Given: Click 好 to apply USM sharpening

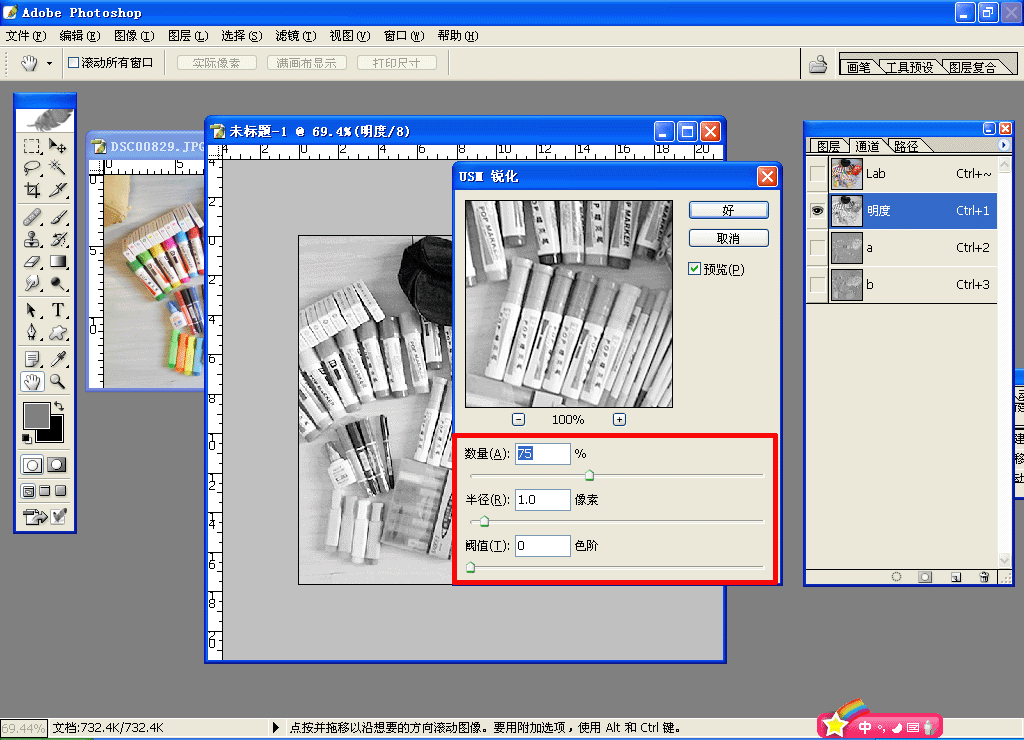Looking at the screenshot, I should (728, 210).
